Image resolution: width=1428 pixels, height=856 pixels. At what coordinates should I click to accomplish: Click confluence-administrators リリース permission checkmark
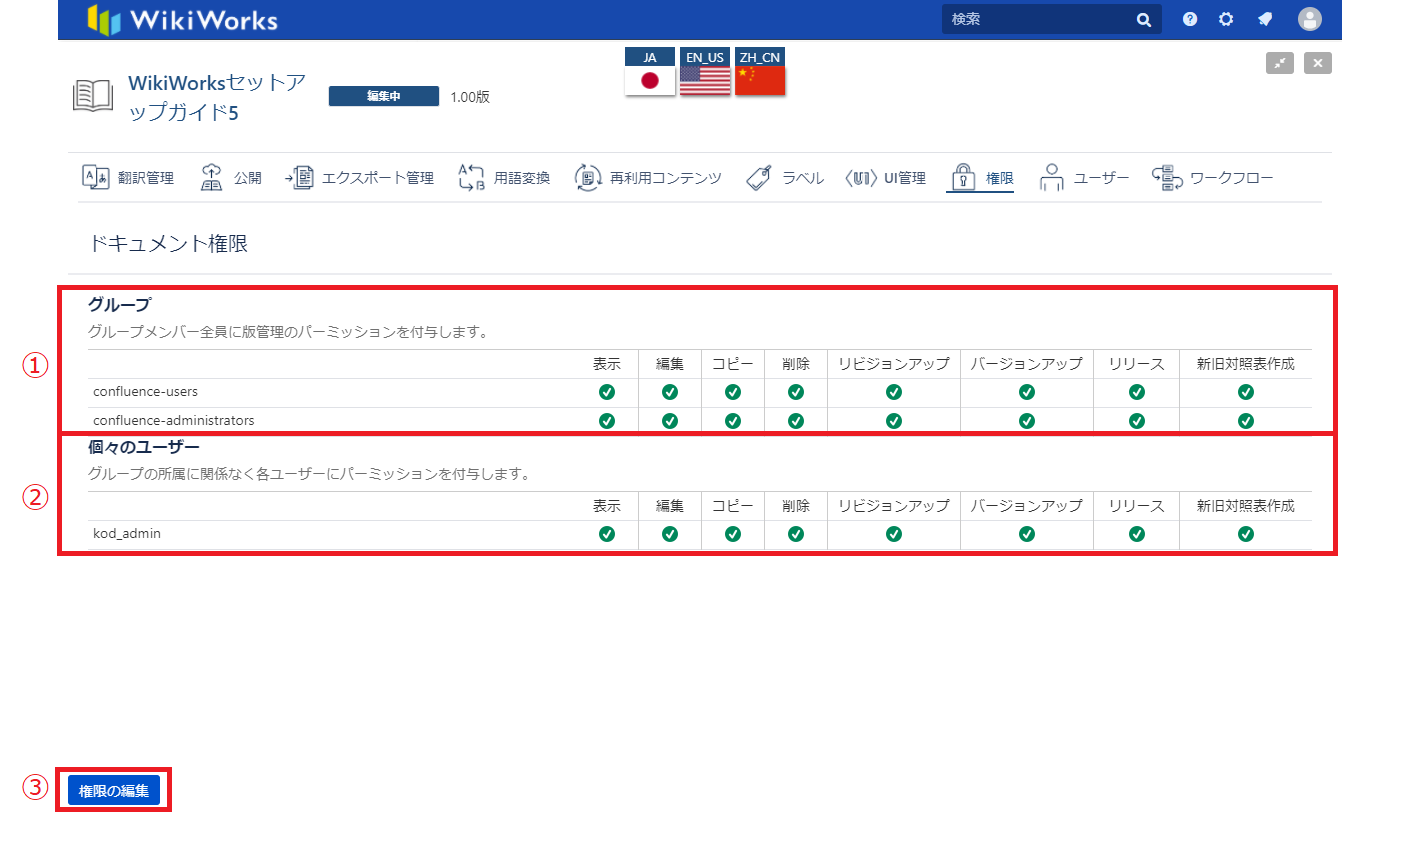coord(1137,421)
